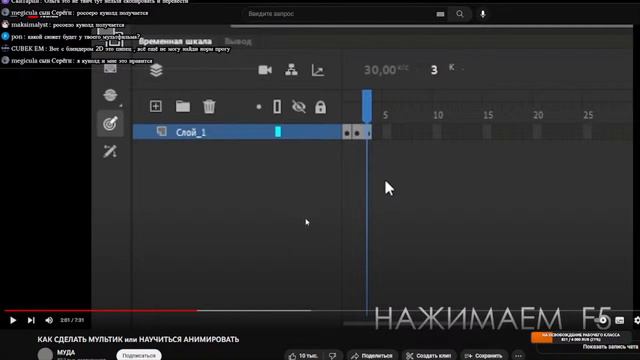Click frame 25 on the timeline ruler

(x=588, y=115)
